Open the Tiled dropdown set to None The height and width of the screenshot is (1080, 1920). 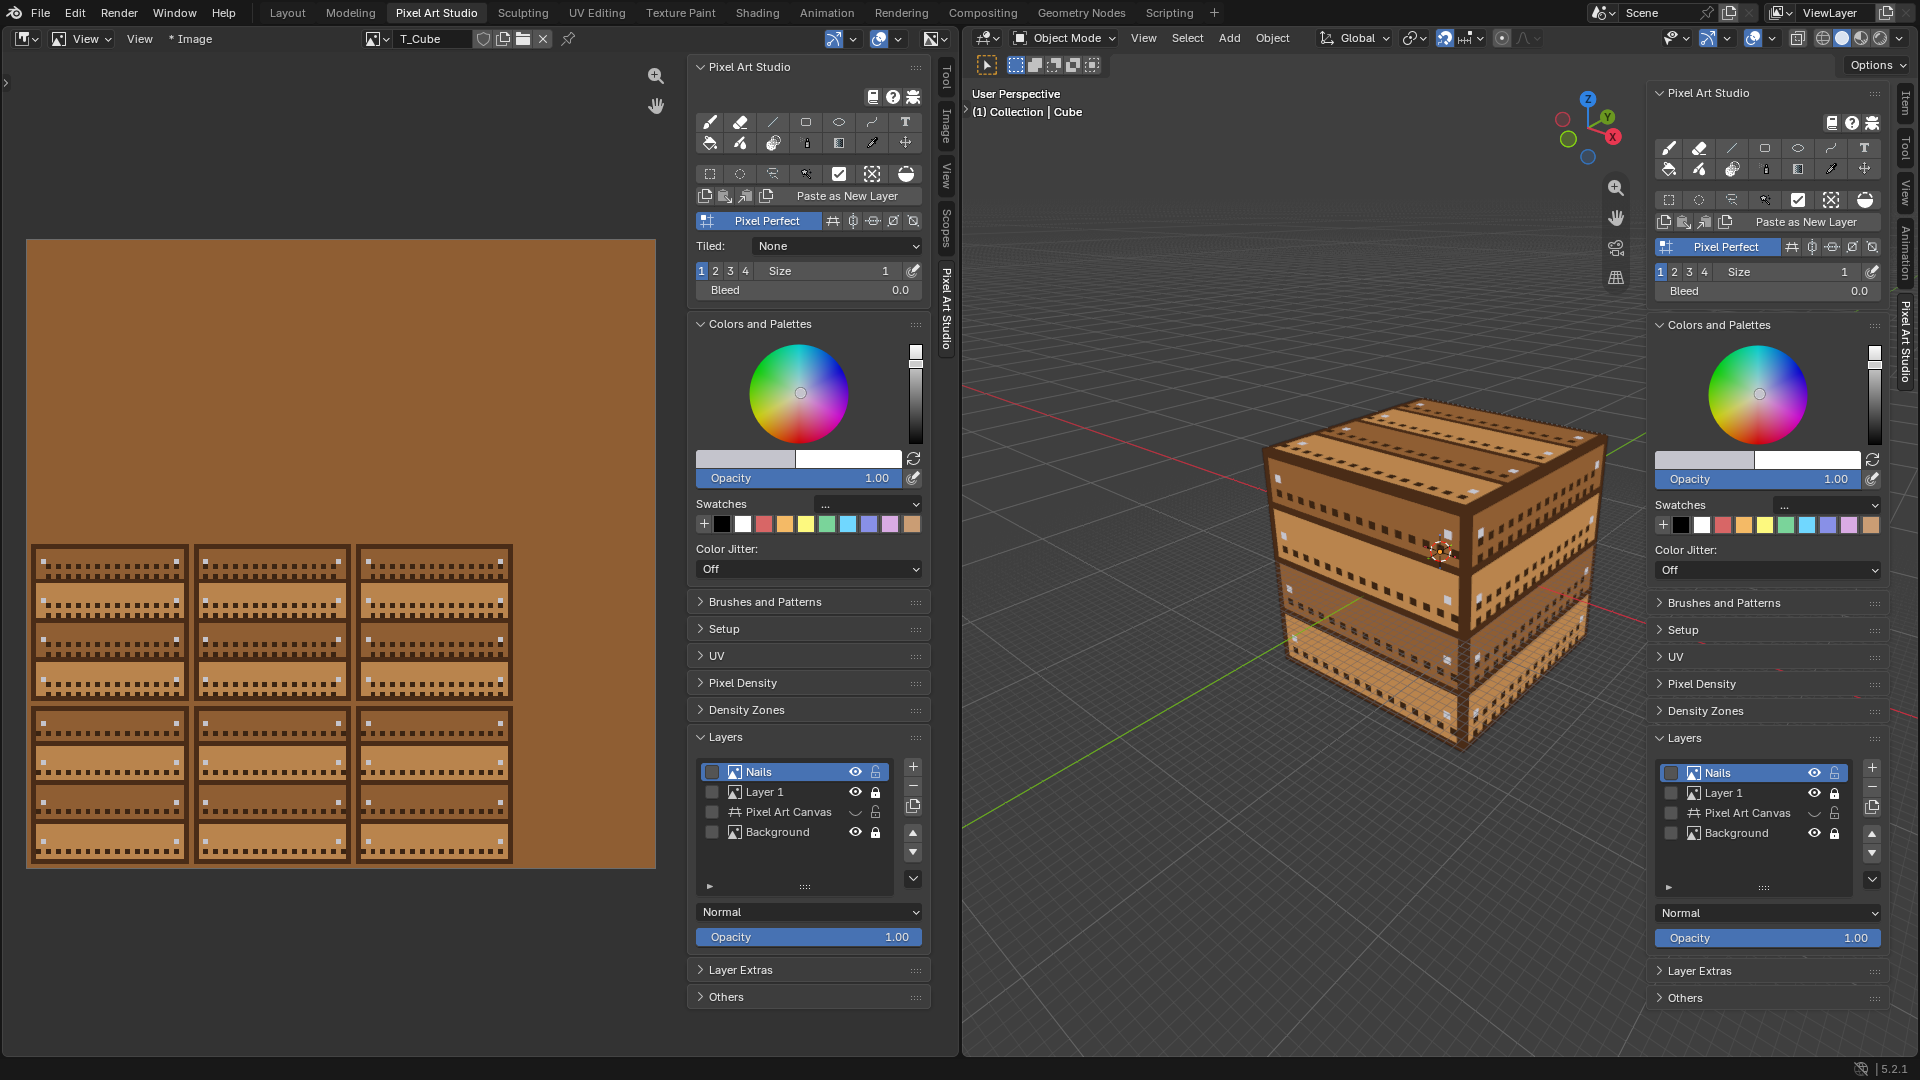837,246
